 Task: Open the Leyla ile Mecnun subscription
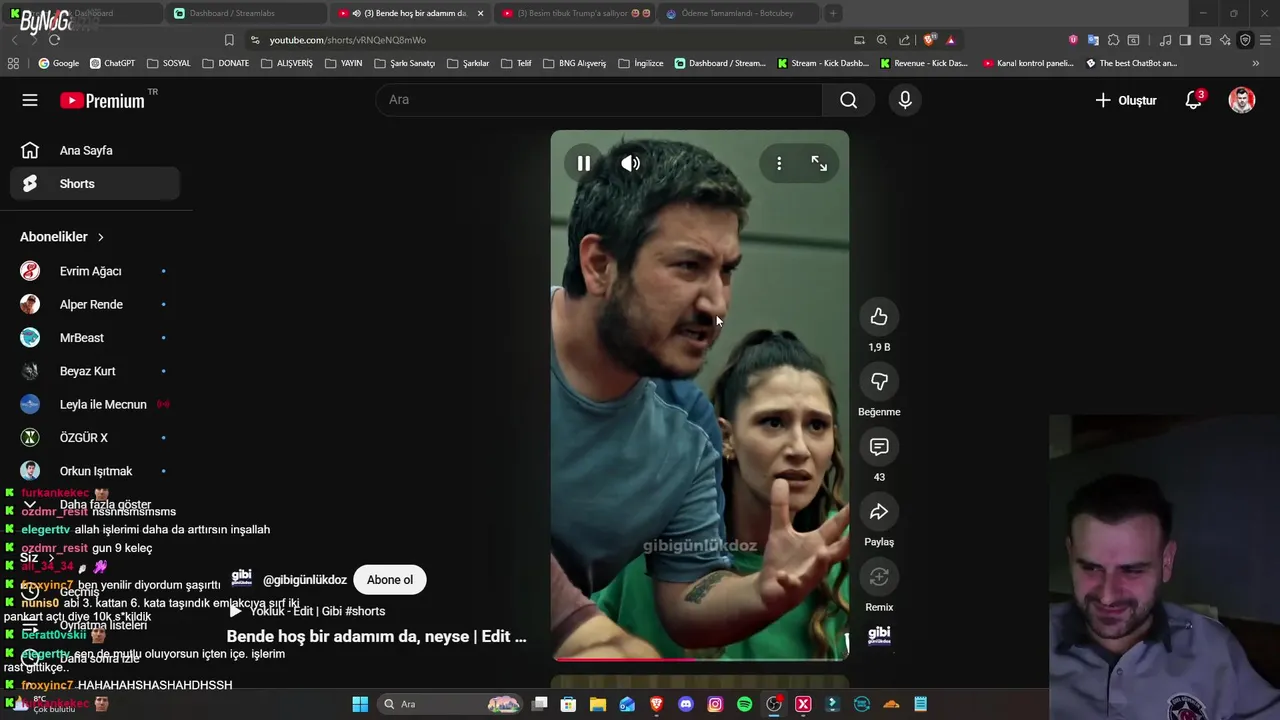(x=95, y=404)
